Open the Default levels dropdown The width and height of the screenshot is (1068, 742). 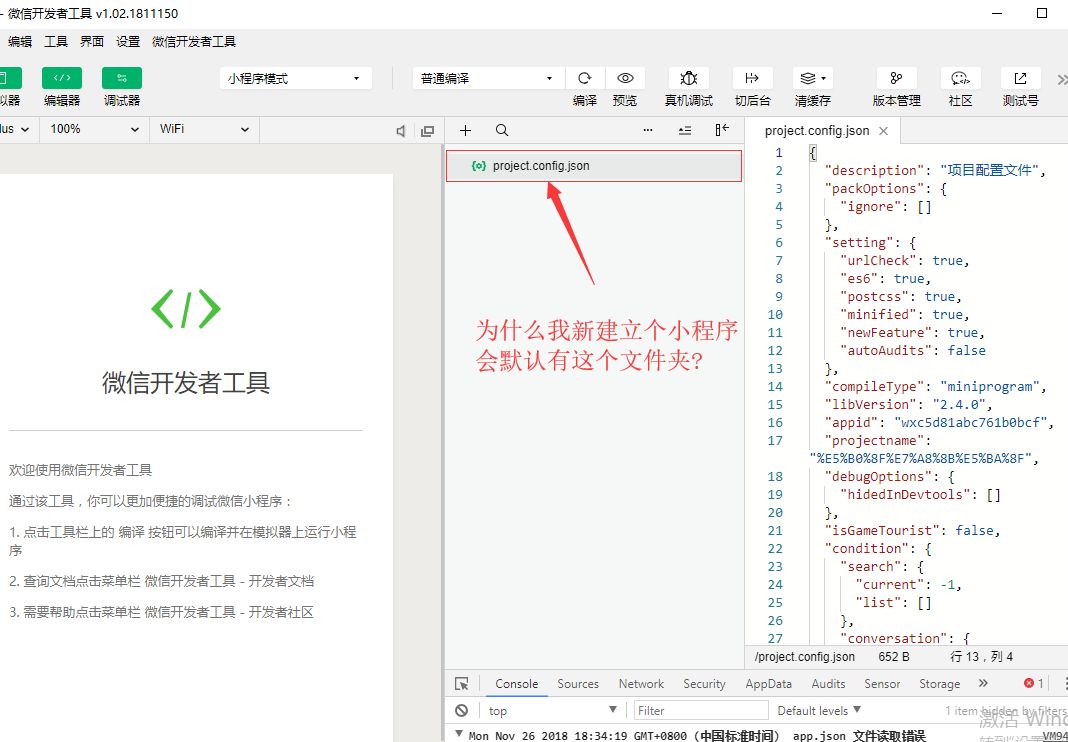[x=819, y=711]
